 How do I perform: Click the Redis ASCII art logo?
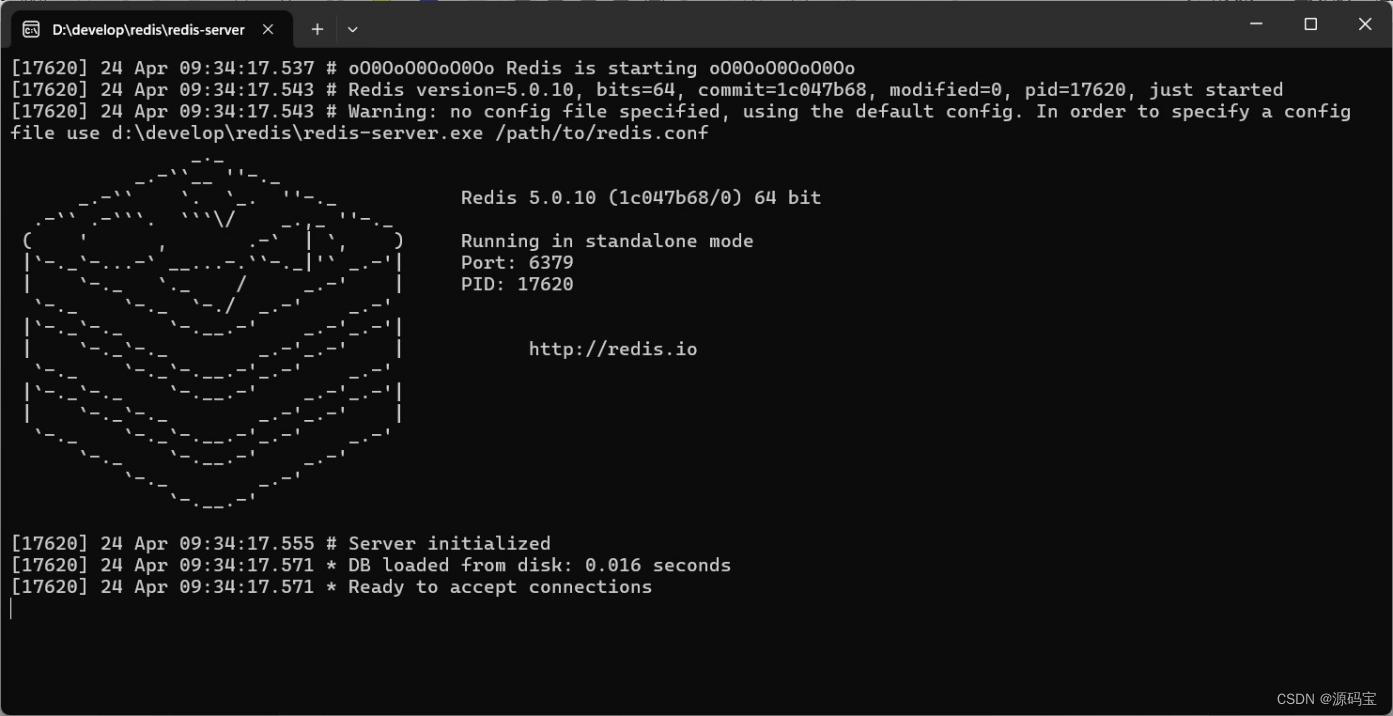212,330
